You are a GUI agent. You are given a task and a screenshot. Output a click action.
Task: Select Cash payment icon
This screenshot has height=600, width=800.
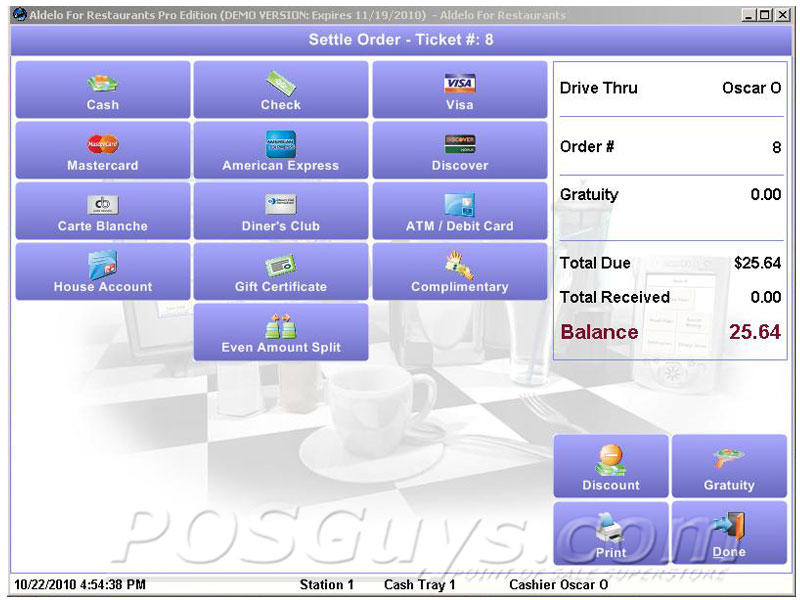click(x=103, y=83)
